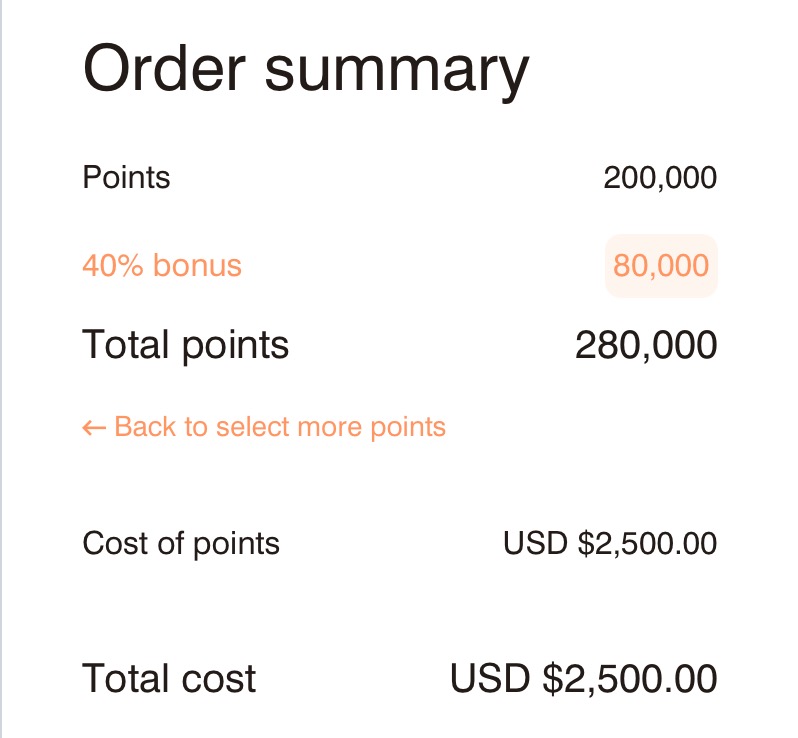Image resolution: width=798 pixels, height=738 pixels.
Task: Click the left arrow icon before Back
Action: pos(94,428)
